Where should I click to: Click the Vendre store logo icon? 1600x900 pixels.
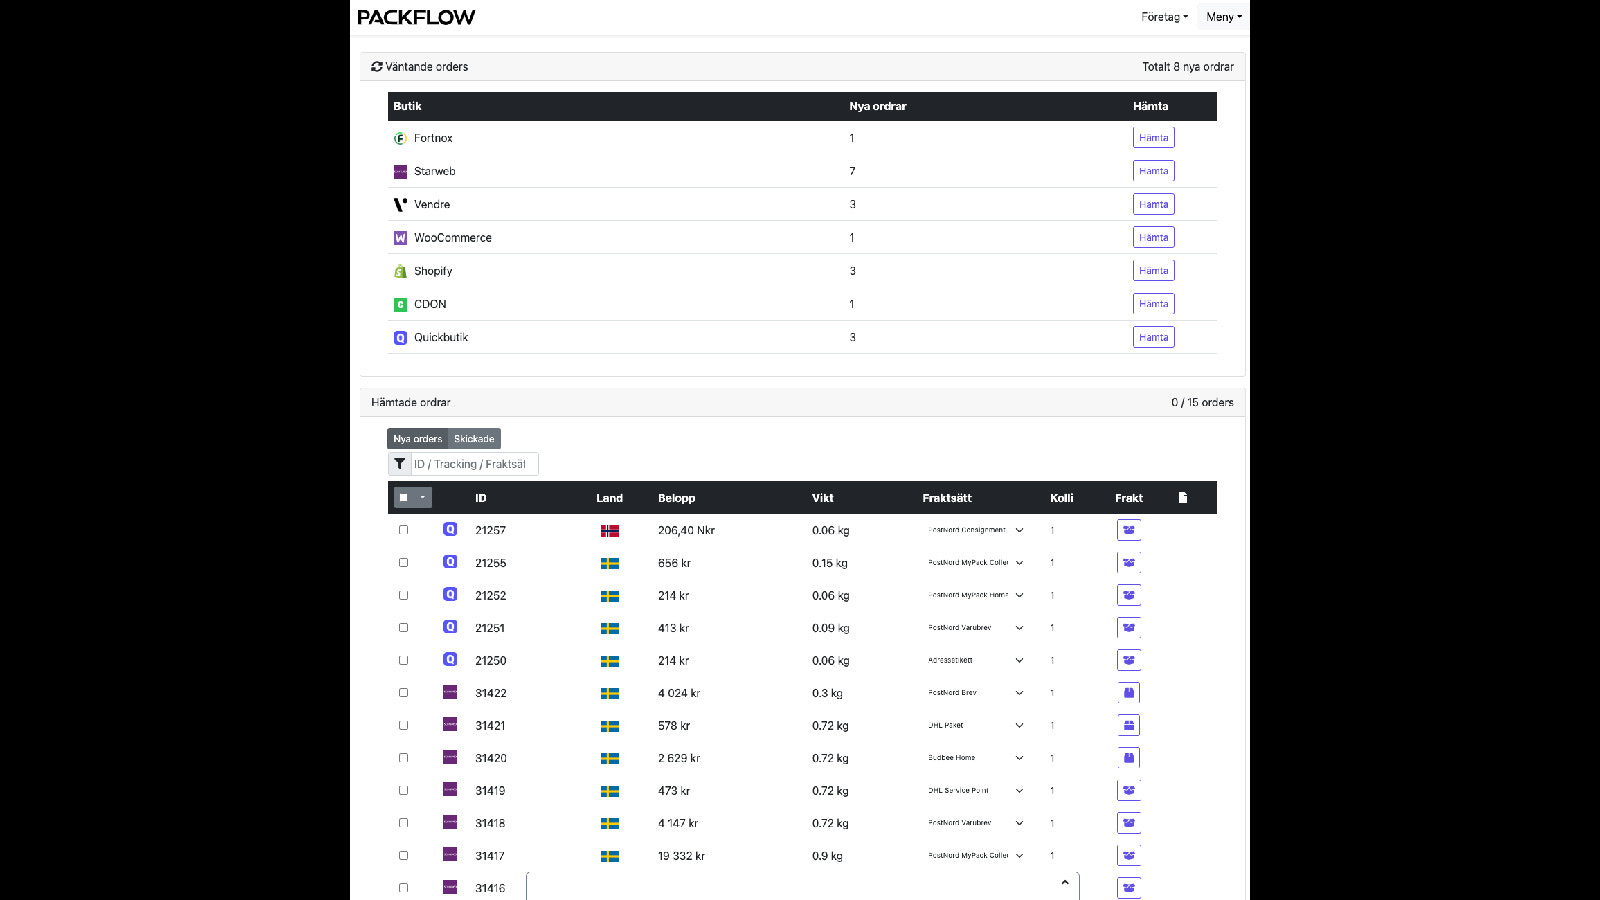click(400, 205)
